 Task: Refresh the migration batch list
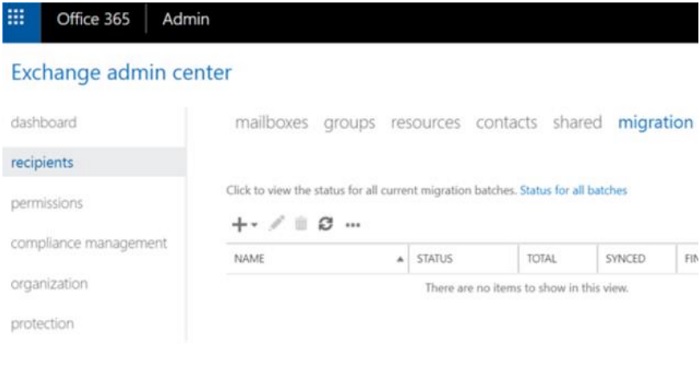click(x=325, y=223)
